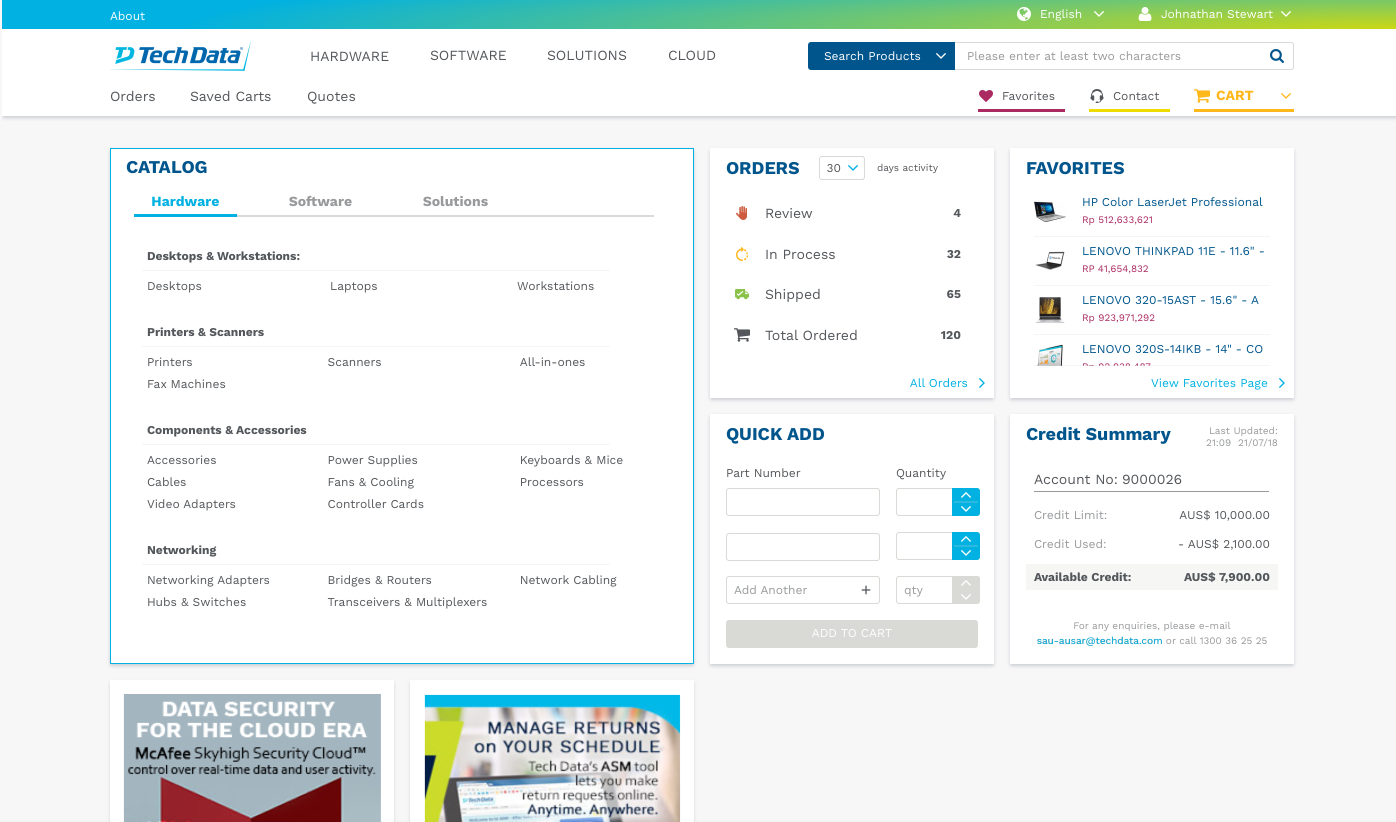Open Transceivers & Multiplexers category
1396x822 pixels.
[407, 602]
